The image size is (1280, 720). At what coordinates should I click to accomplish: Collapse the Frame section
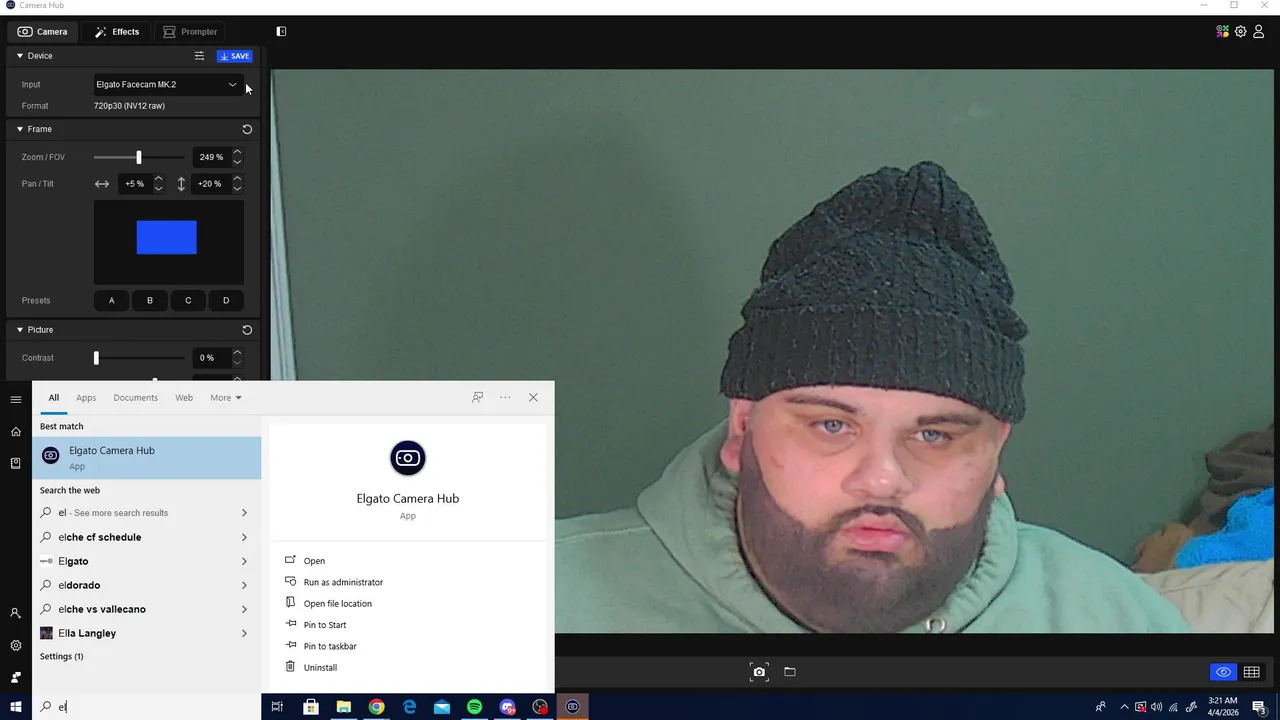point(20,129)
